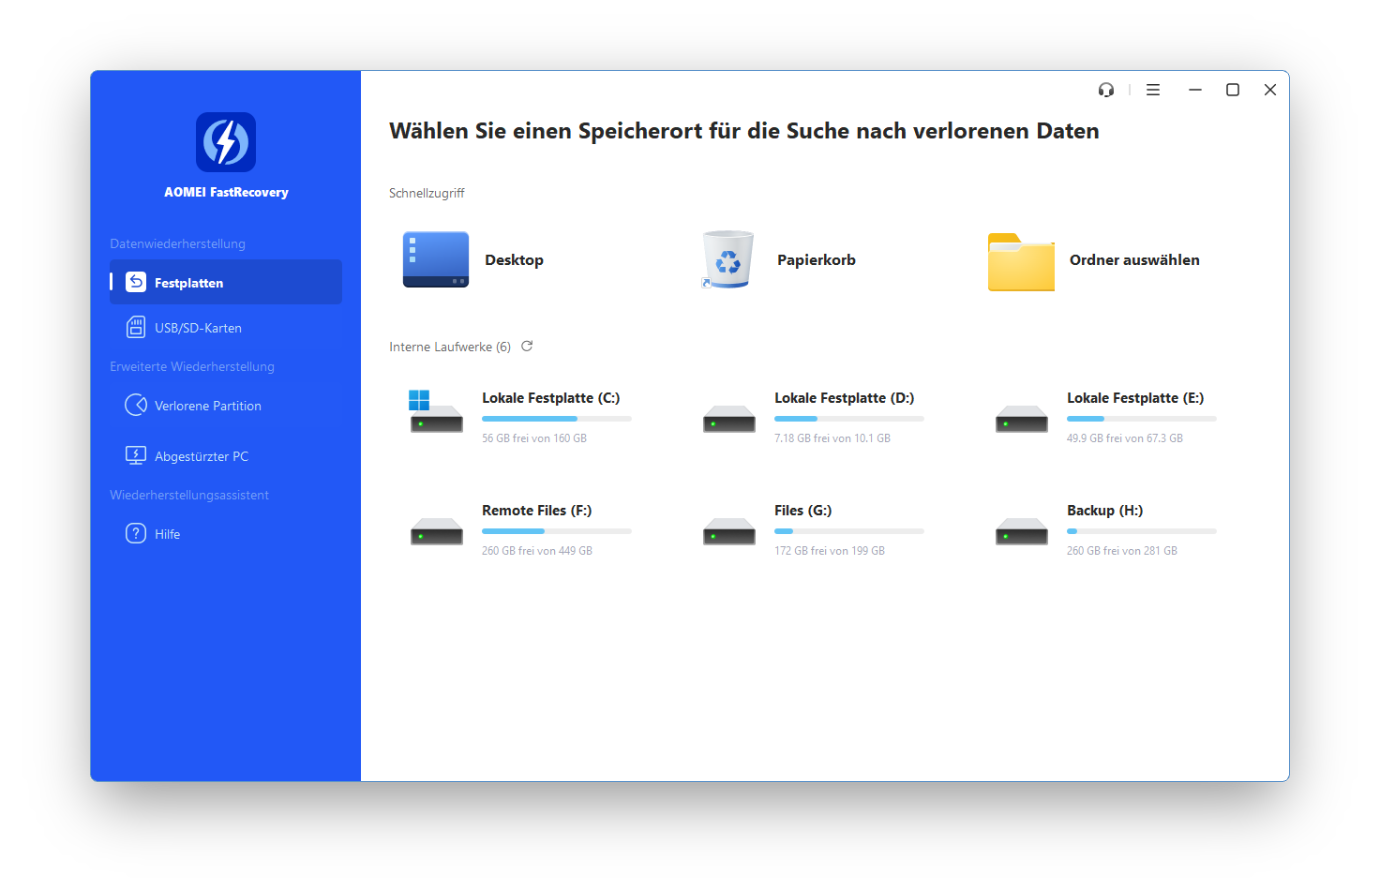Click the crashed PC monitor icon
This screenshot has height=892, width=1380.
(136, 455)
